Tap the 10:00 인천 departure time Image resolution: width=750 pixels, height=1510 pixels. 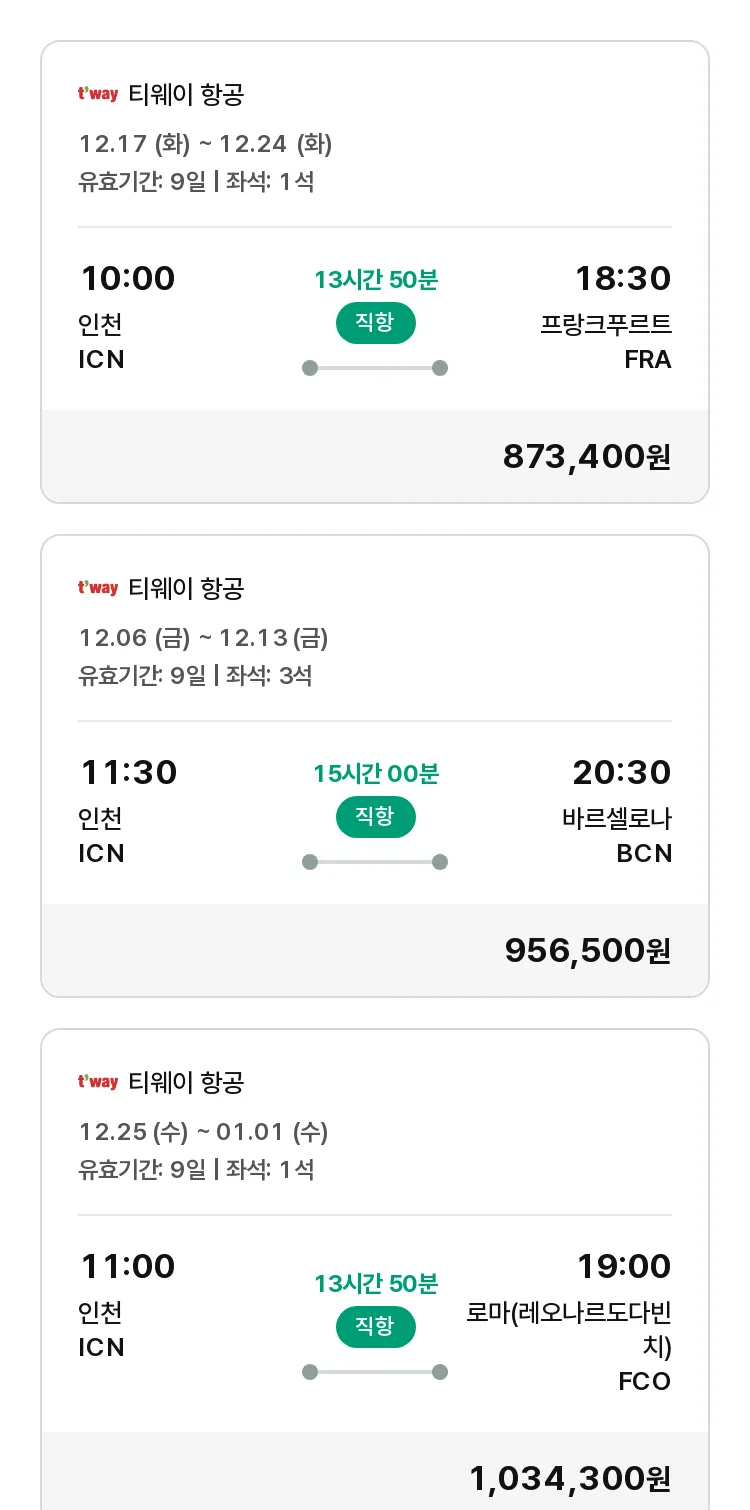[127, 278]
